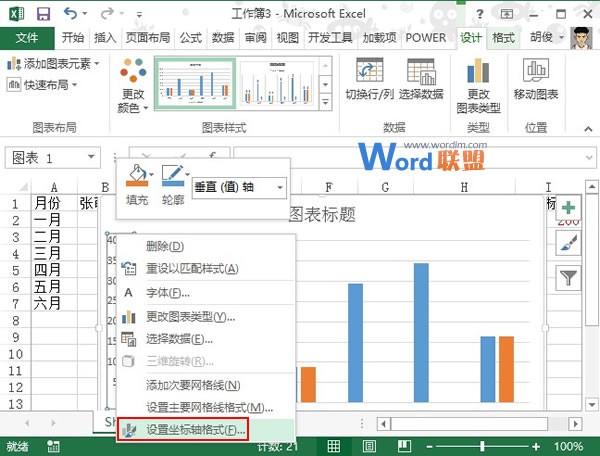Open the Chart Filters funnel button

pos(569,277)
